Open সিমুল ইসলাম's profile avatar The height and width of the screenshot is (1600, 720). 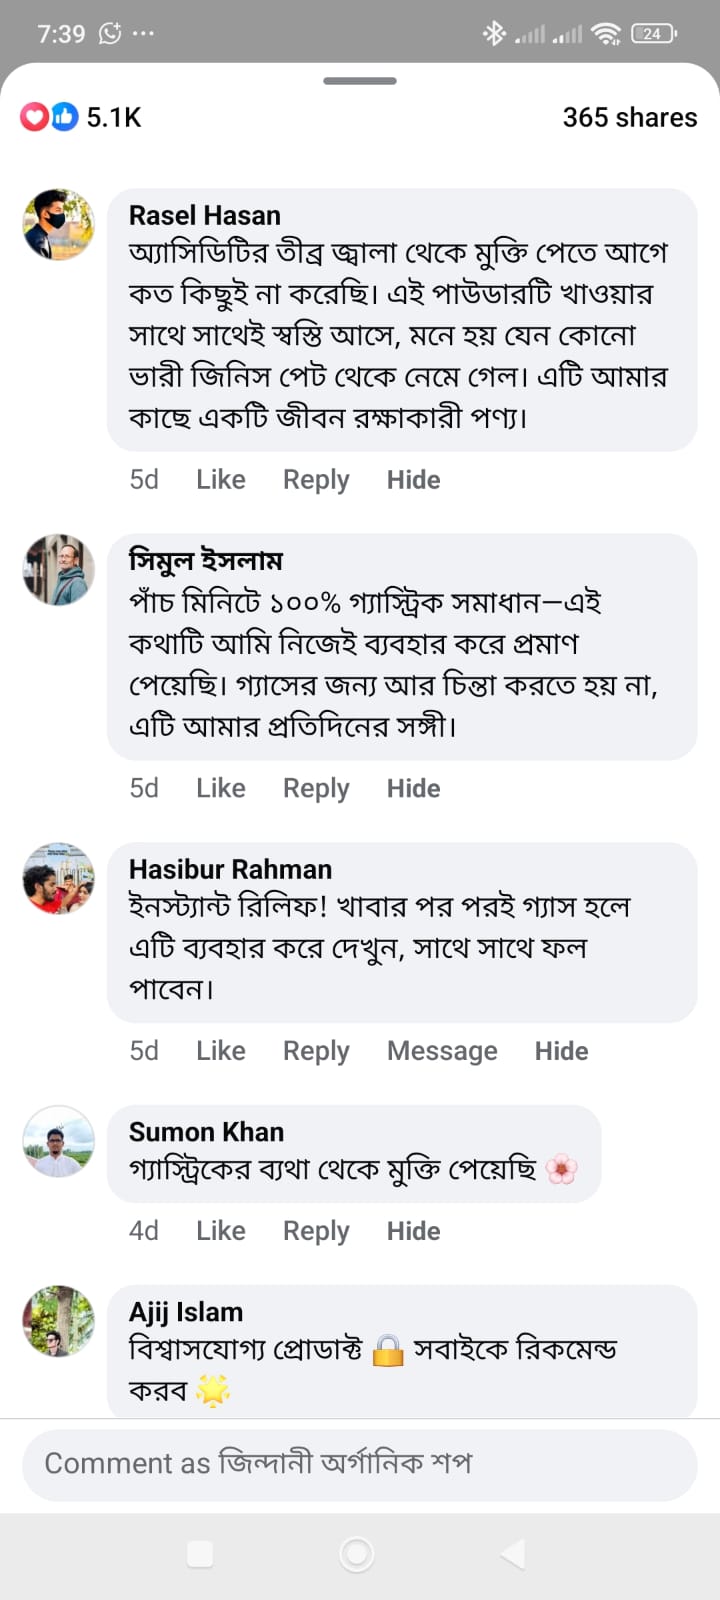tap(59, 569)
